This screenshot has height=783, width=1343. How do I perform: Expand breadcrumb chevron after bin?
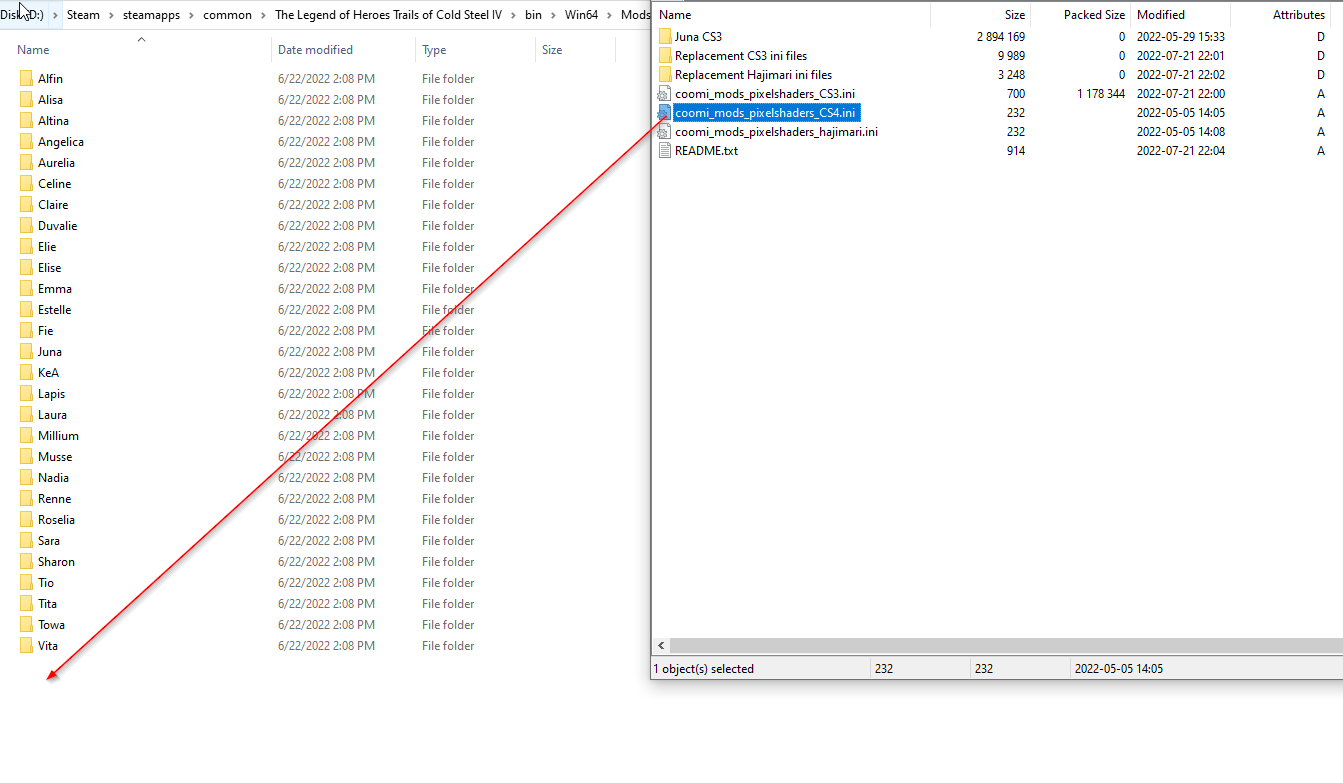553,15
